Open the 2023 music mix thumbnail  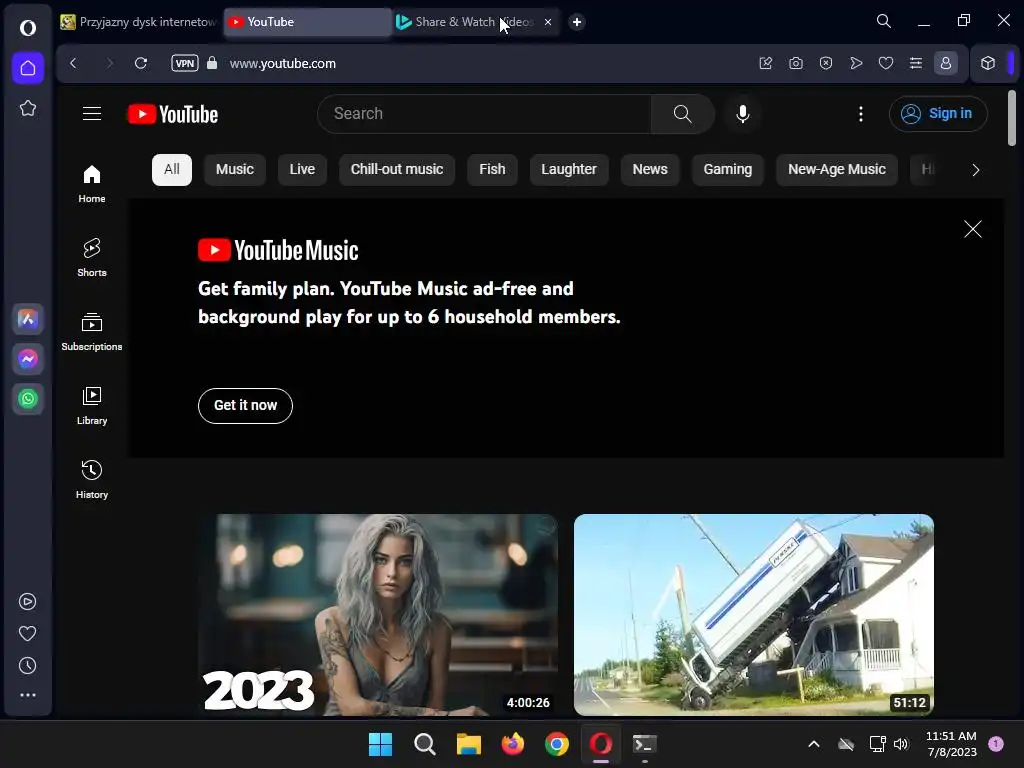pyautogui.click(x=378, y=615)
